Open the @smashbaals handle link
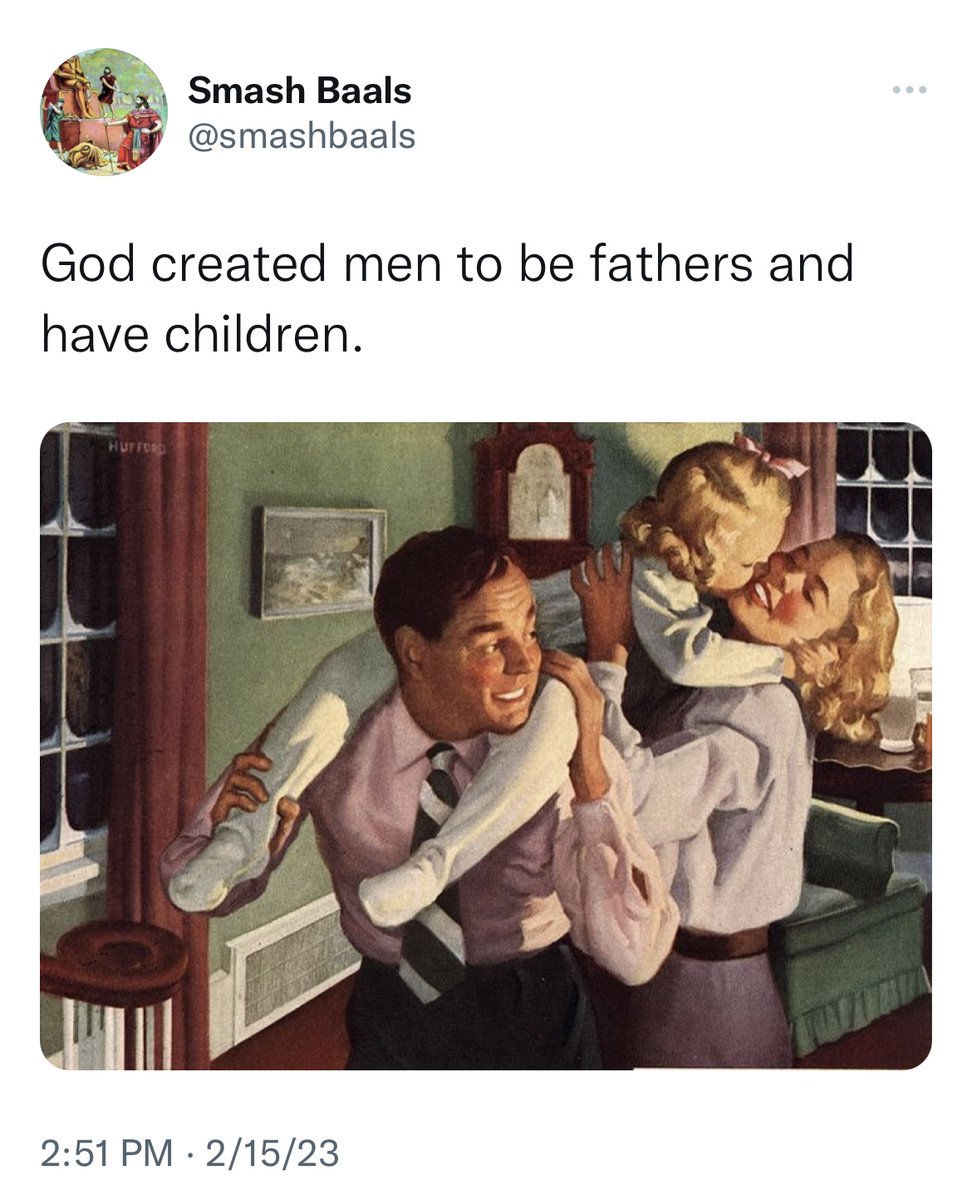Screen dimensions: 972x1200 pyautogui.click(x=301, y=135)
